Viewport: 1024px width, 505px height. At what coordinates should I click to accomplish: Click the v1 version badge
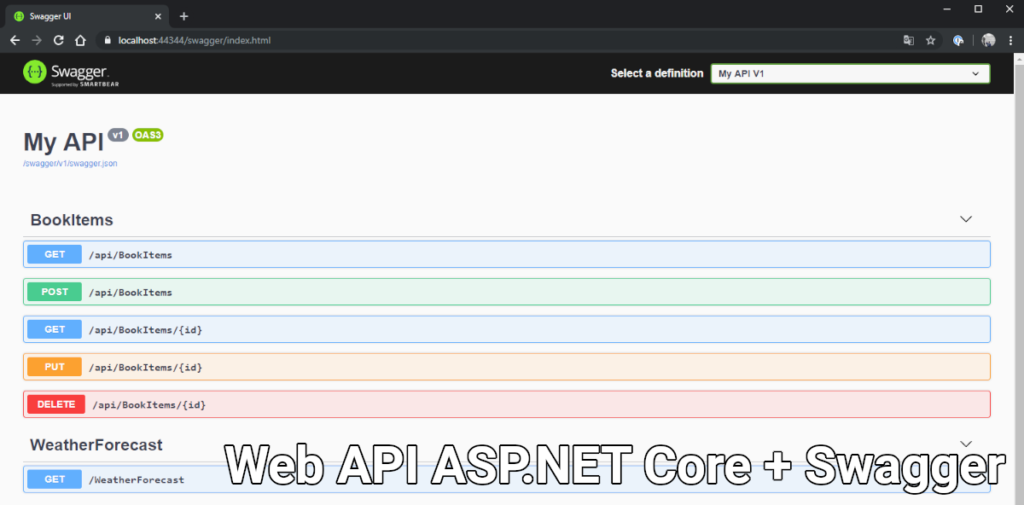pyautogui.click(x=118, y=135)
